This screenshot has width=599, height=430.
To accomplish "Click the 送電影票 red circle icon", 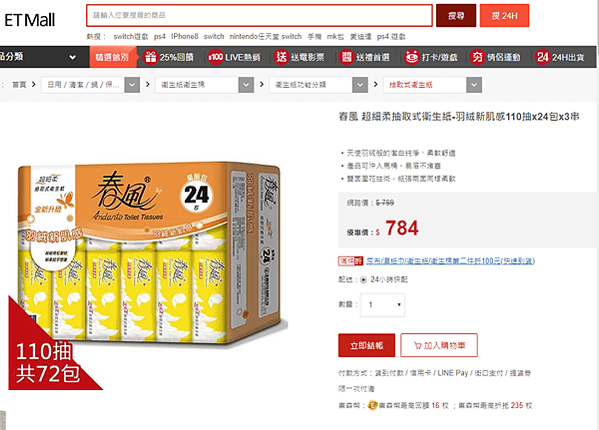I will click(x=281, y=57).
